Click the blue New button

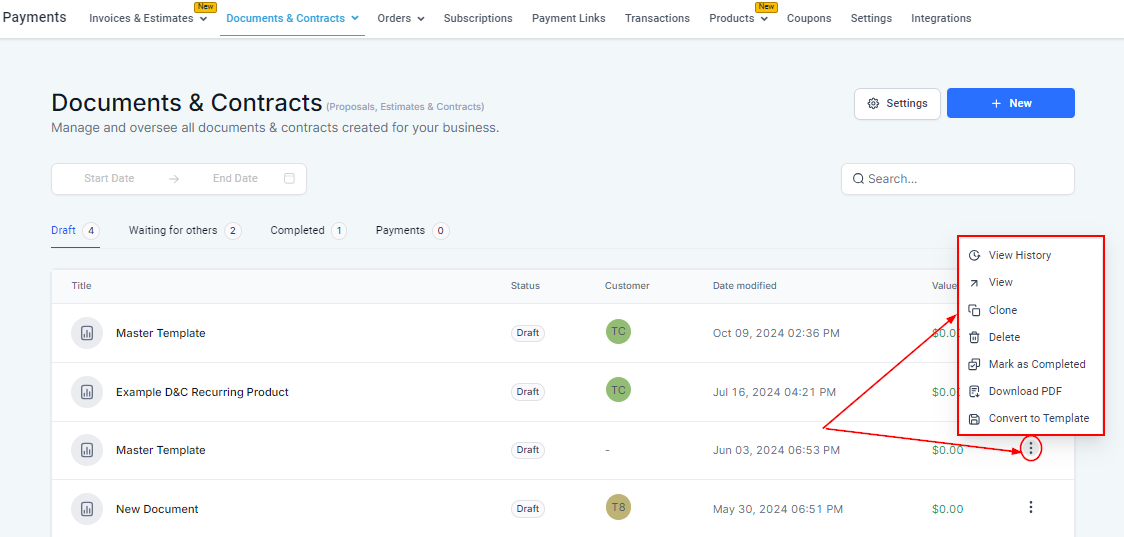pyautogui.click(x=1010, y=103)
